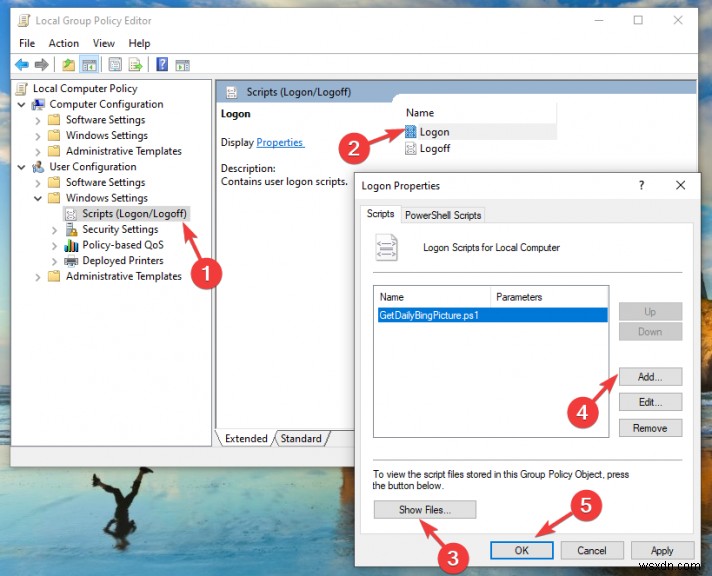Click the Forward arrow toolbar icon

(41, 65)
